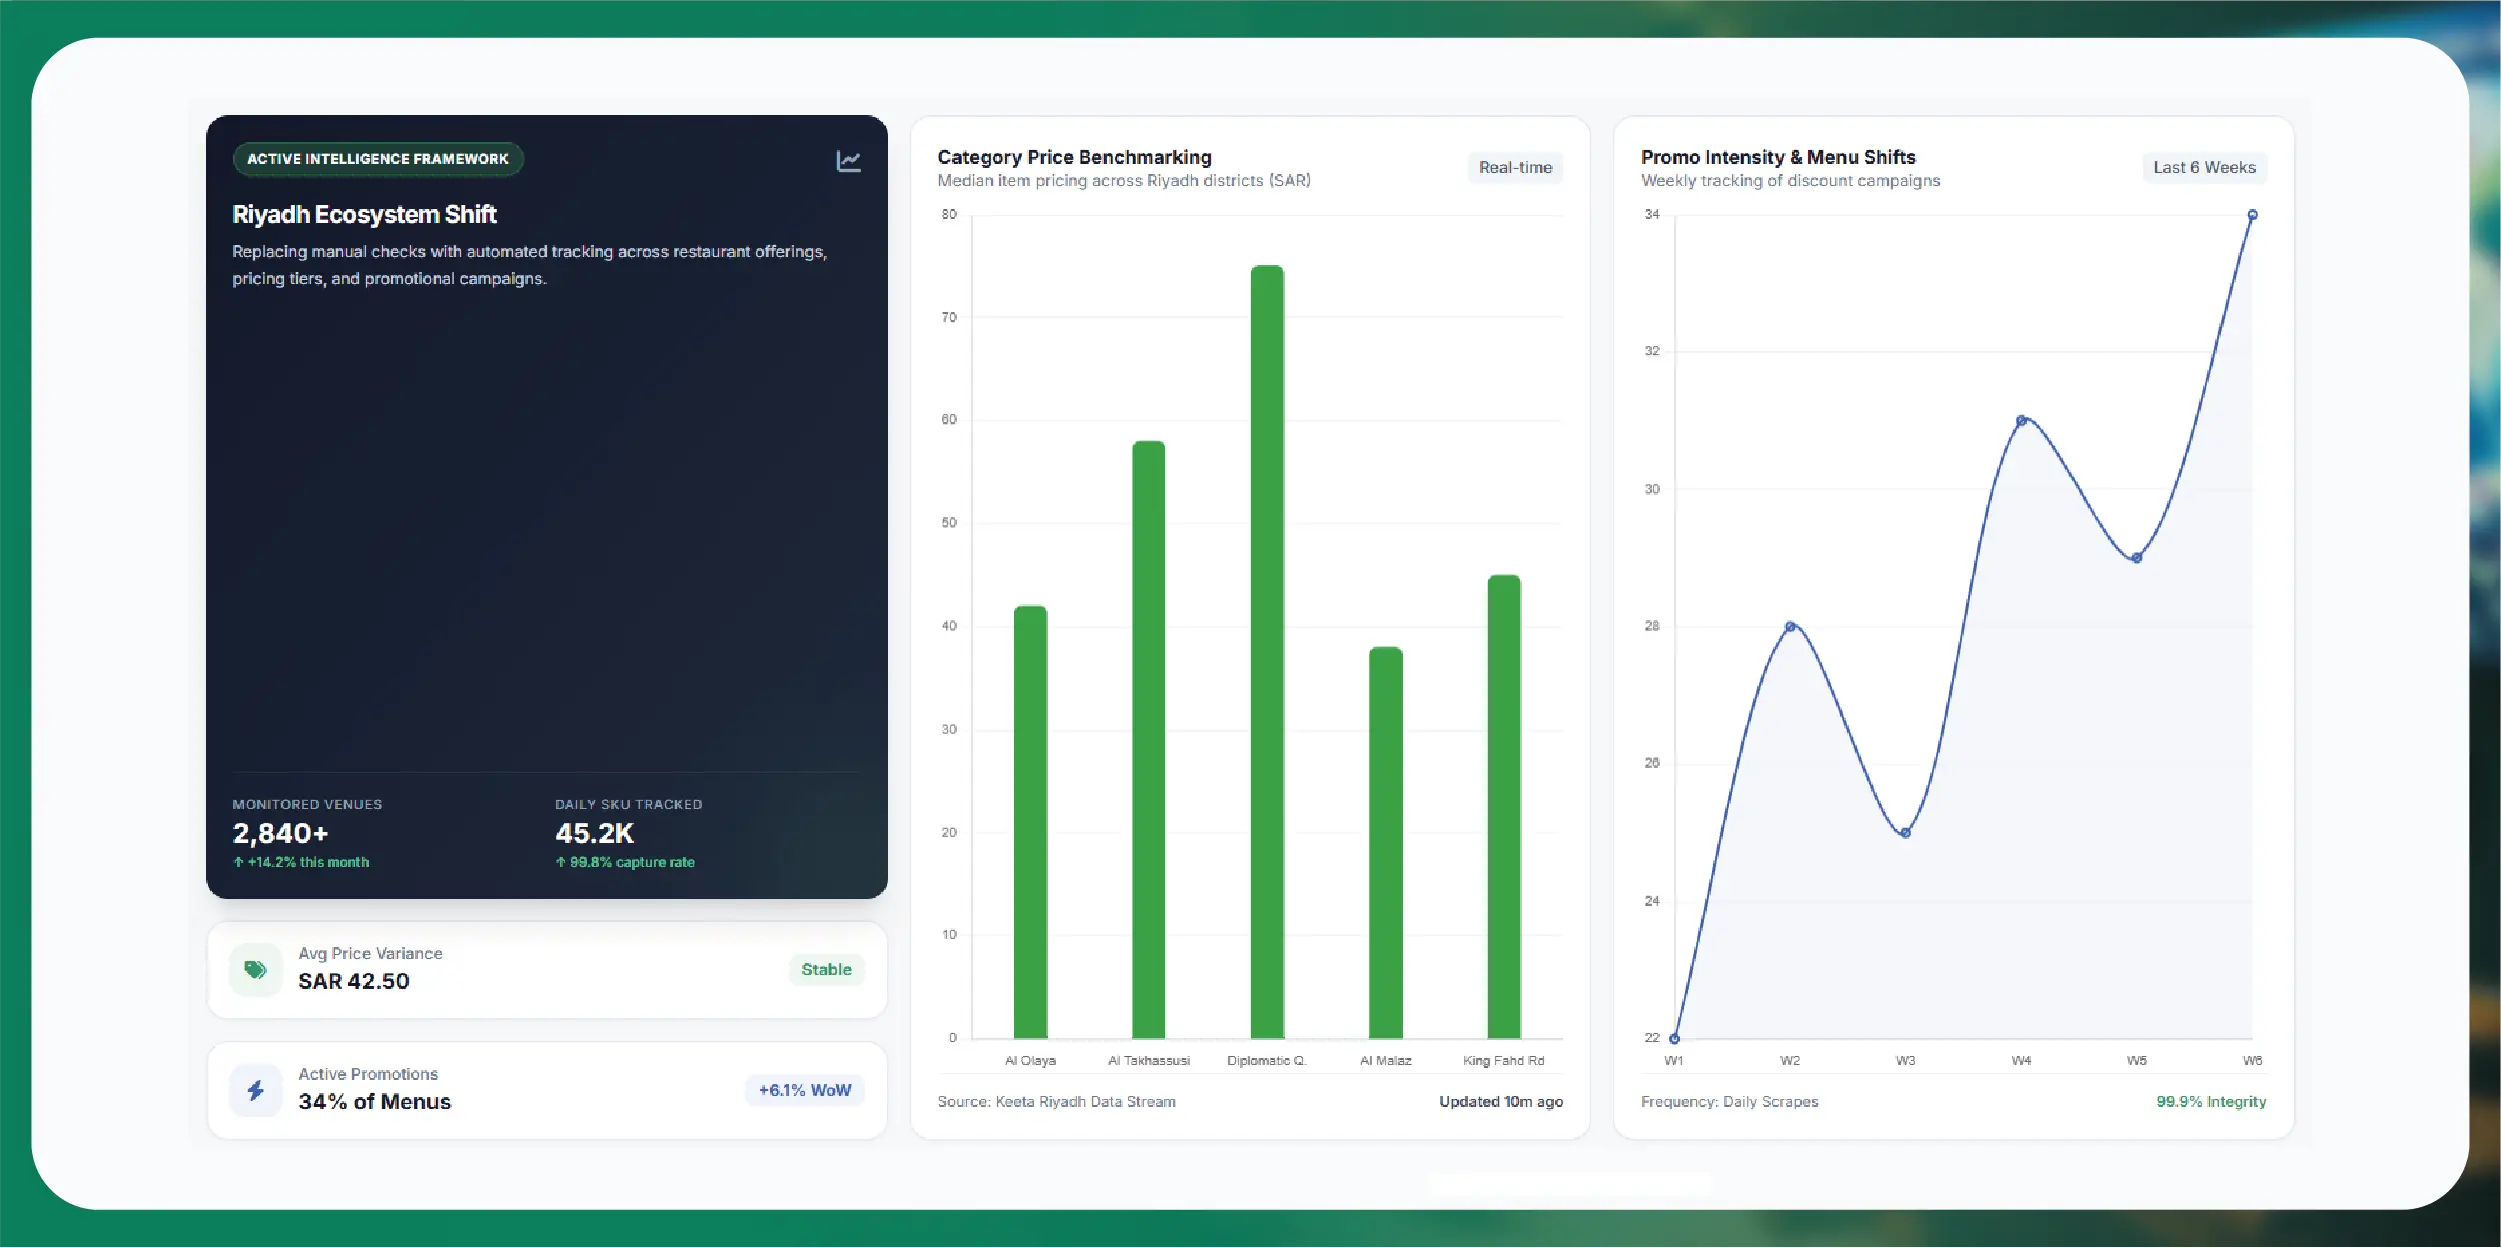Click the 34% of Menus value
This screenshot has width=2501, height=1248.
[x=374, y=1102]
